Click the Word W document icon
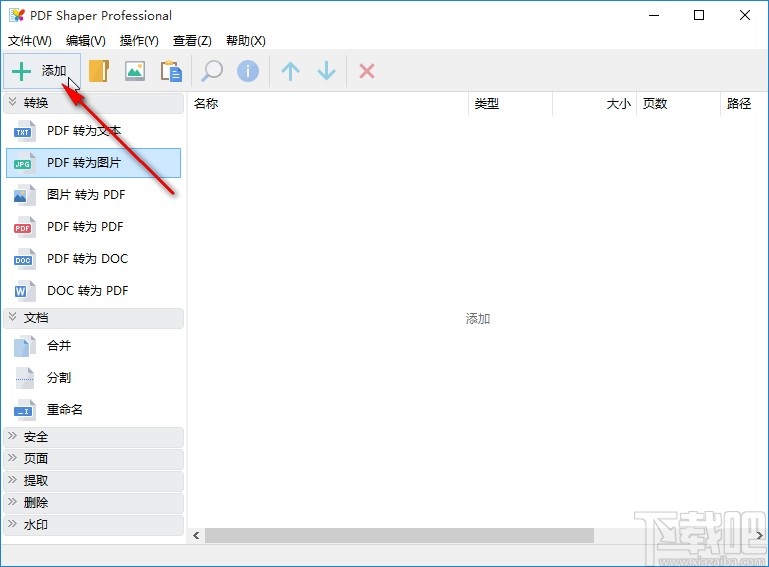 (x=24, y=291)
